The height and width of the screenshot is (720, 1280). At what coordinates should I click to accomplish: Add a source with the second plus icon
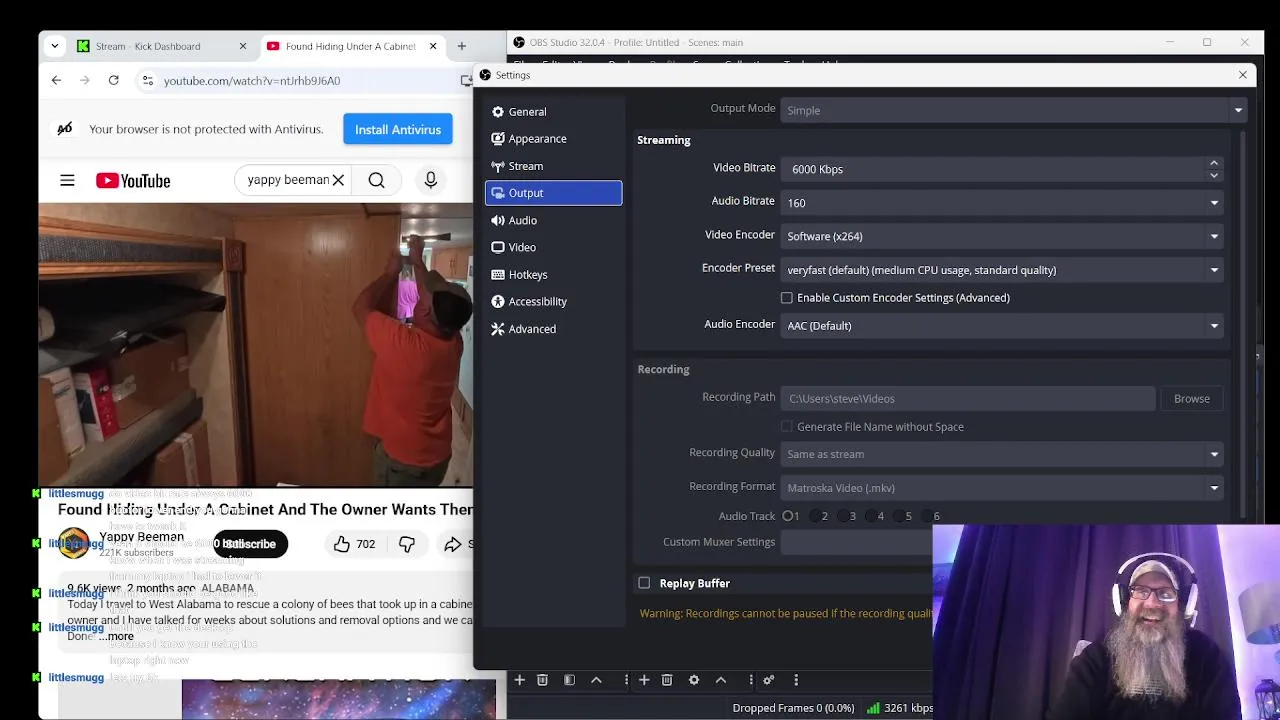(644, 680)
